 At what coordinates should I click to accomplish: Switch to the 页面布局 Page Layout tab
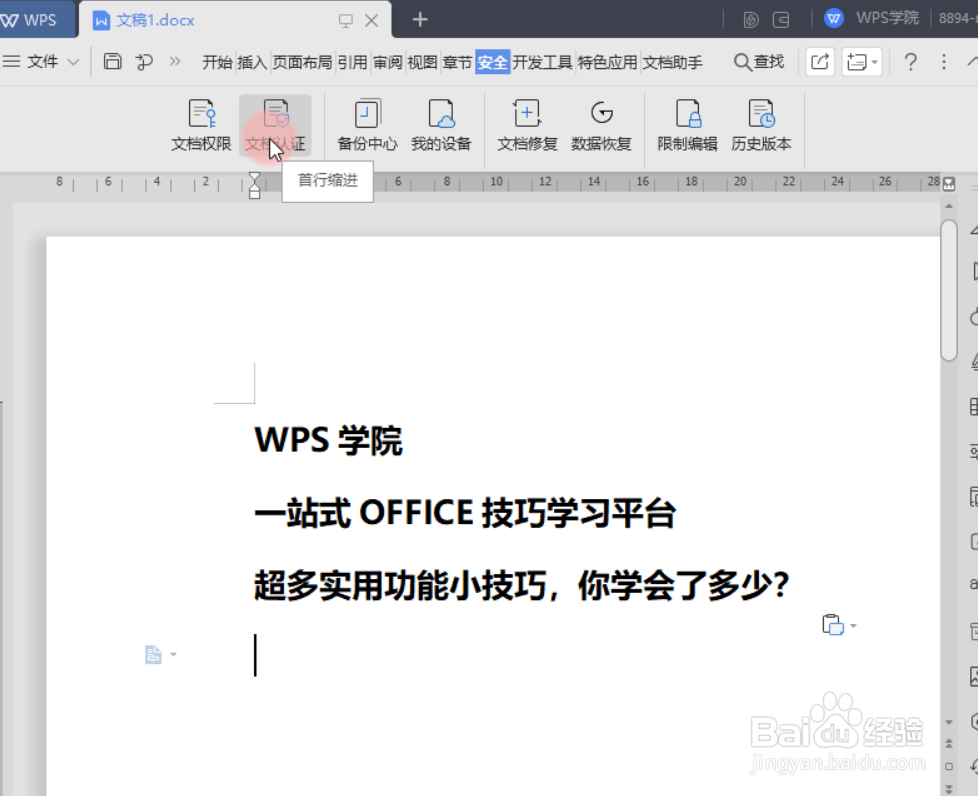(x=302, y=62)
